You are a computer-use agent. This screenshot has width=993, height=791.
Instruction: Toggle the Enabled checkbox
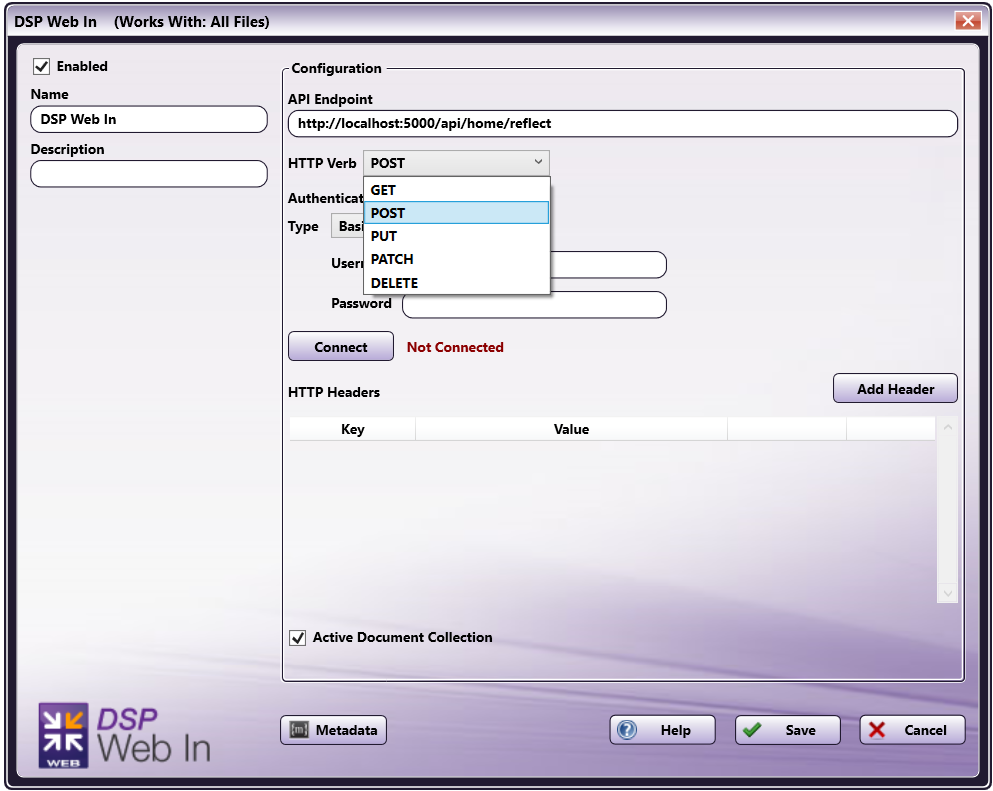click(42, 66)
